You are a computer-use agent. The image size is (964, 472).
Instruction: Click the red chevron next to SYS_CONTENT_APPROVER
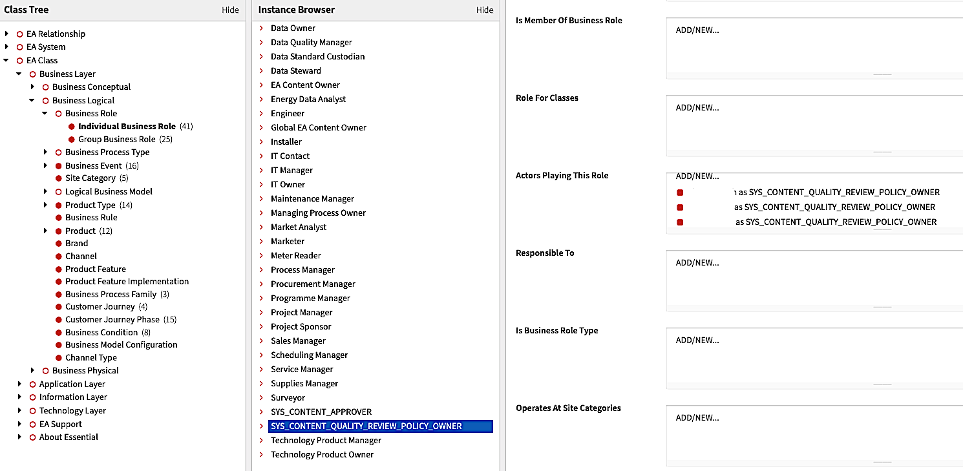coord(261,412)
